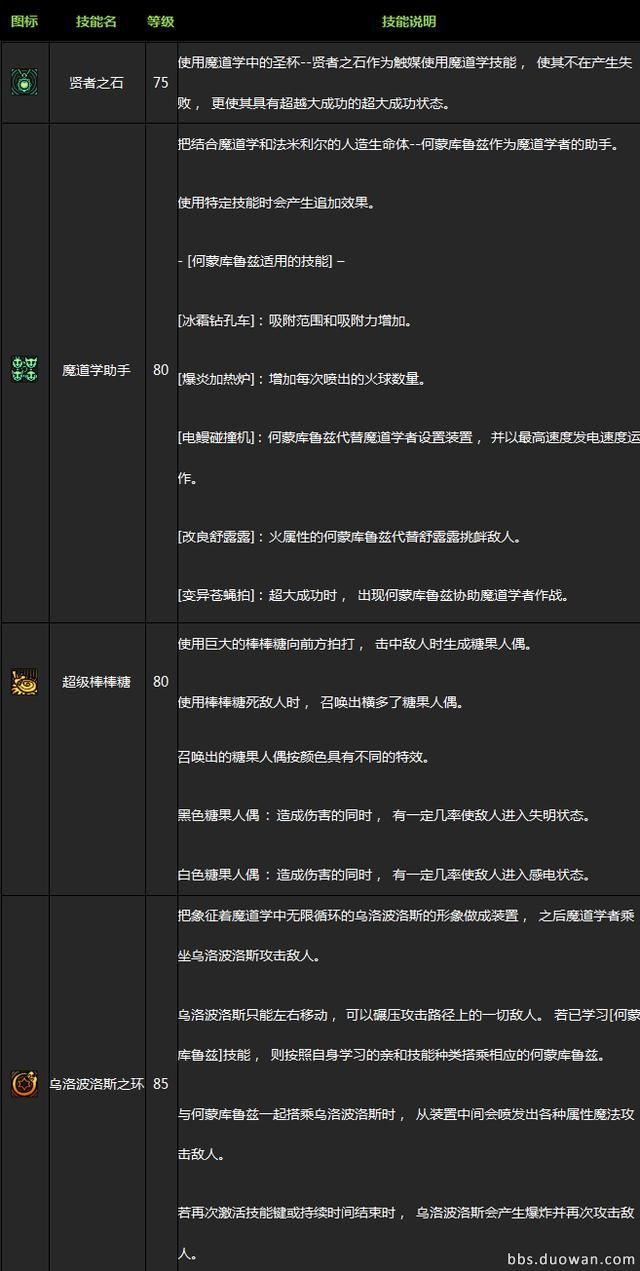
Task: Click the line 使用棒棒糖死敌人时
Action: pos(321,704)
